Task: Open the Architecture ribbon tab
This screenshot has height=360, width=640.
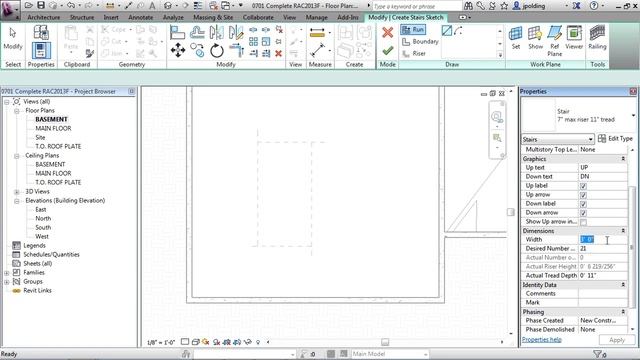Action: (44, 18)
